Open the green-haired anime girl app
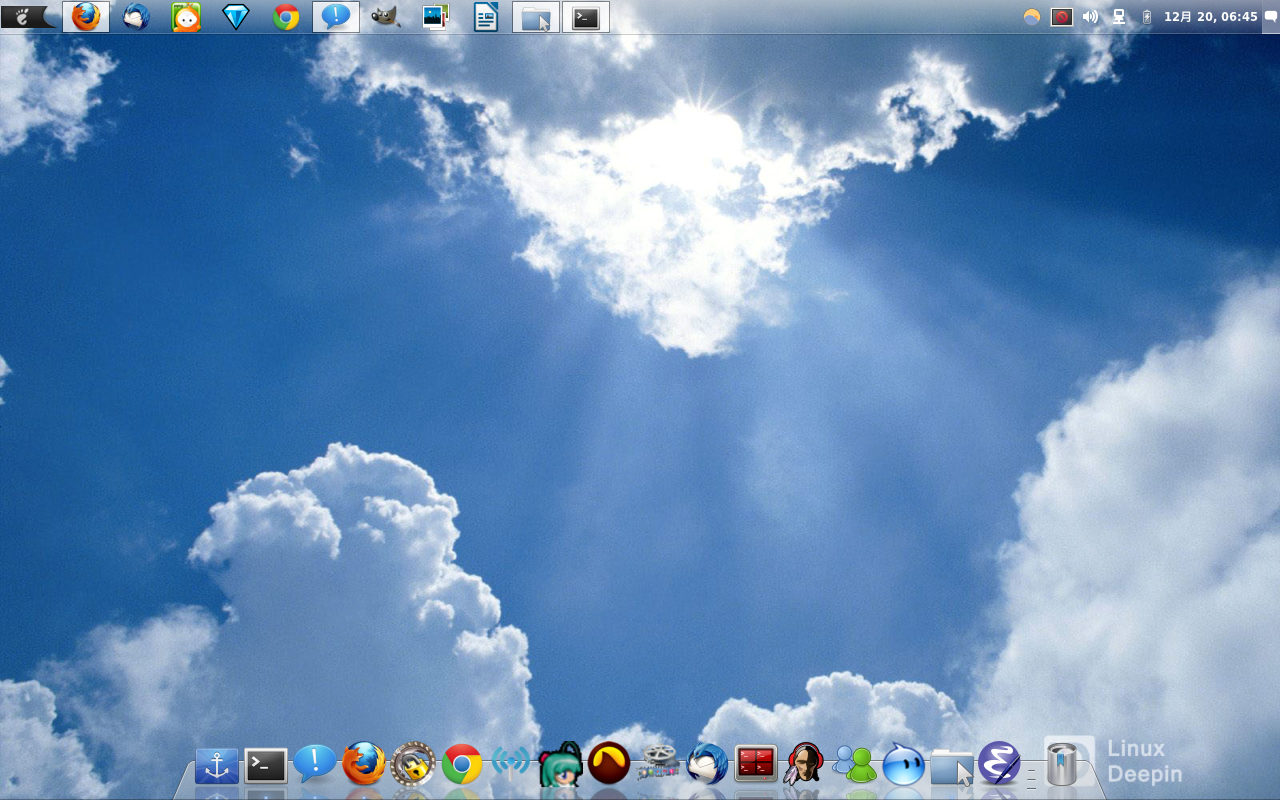The height and width of the screenshot is (800, 1280). [560, 765]
